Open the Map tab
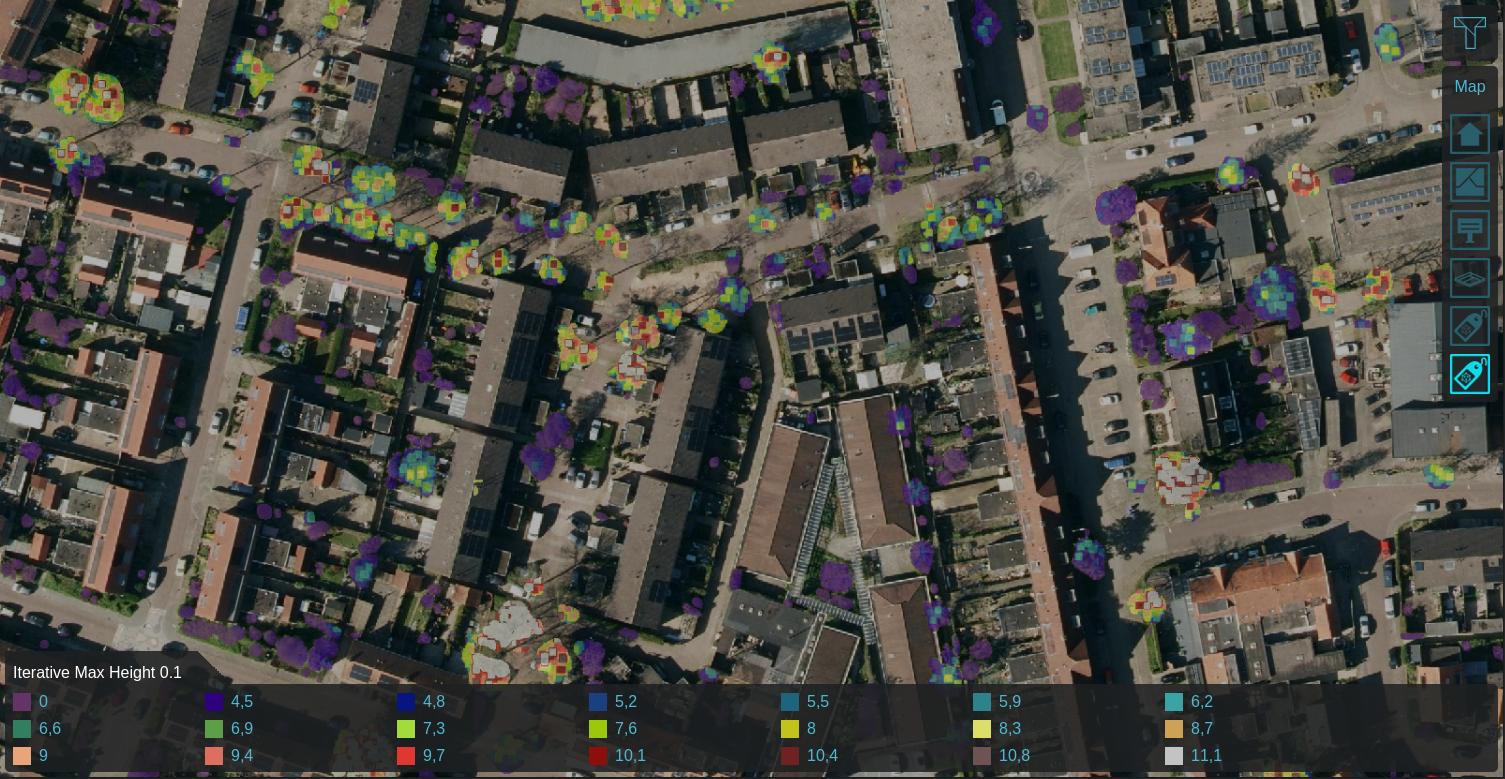 tap(1469, 87)
